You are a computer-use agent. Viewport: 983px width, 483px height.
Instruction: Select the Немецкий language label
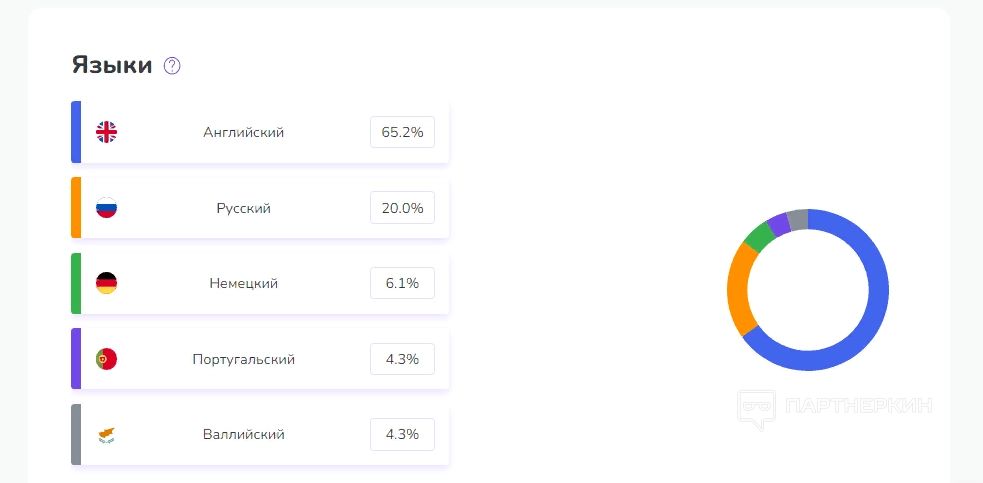click(243, 283)
